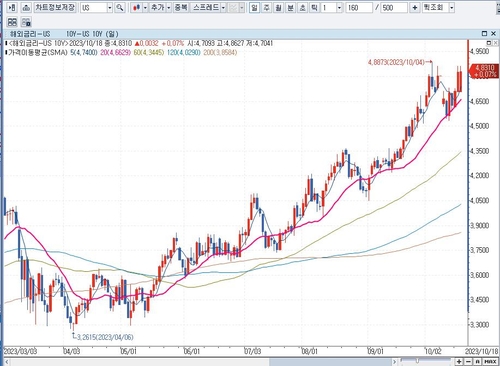The image size is (500, 366).
Task: Click the SMA 120 teal legend value
Action: point(184,52)
